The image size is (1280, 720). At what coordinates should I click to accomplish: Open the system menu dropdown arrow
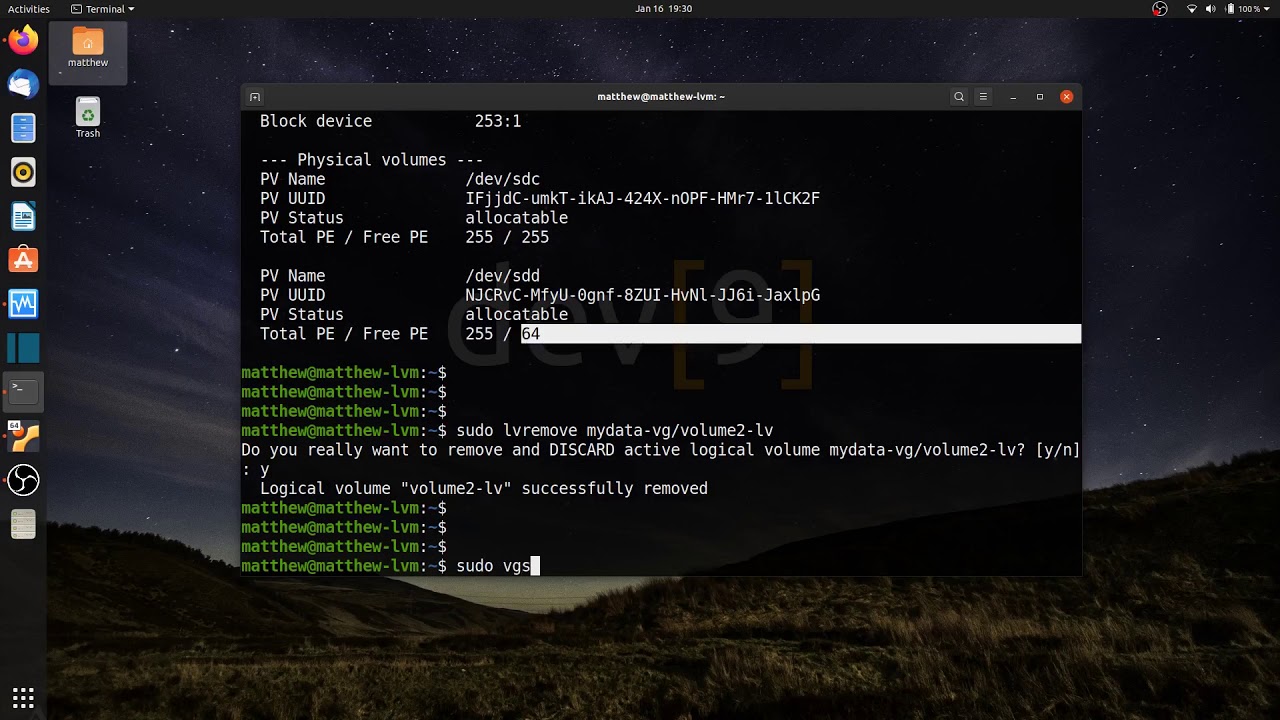[1268, 9]
